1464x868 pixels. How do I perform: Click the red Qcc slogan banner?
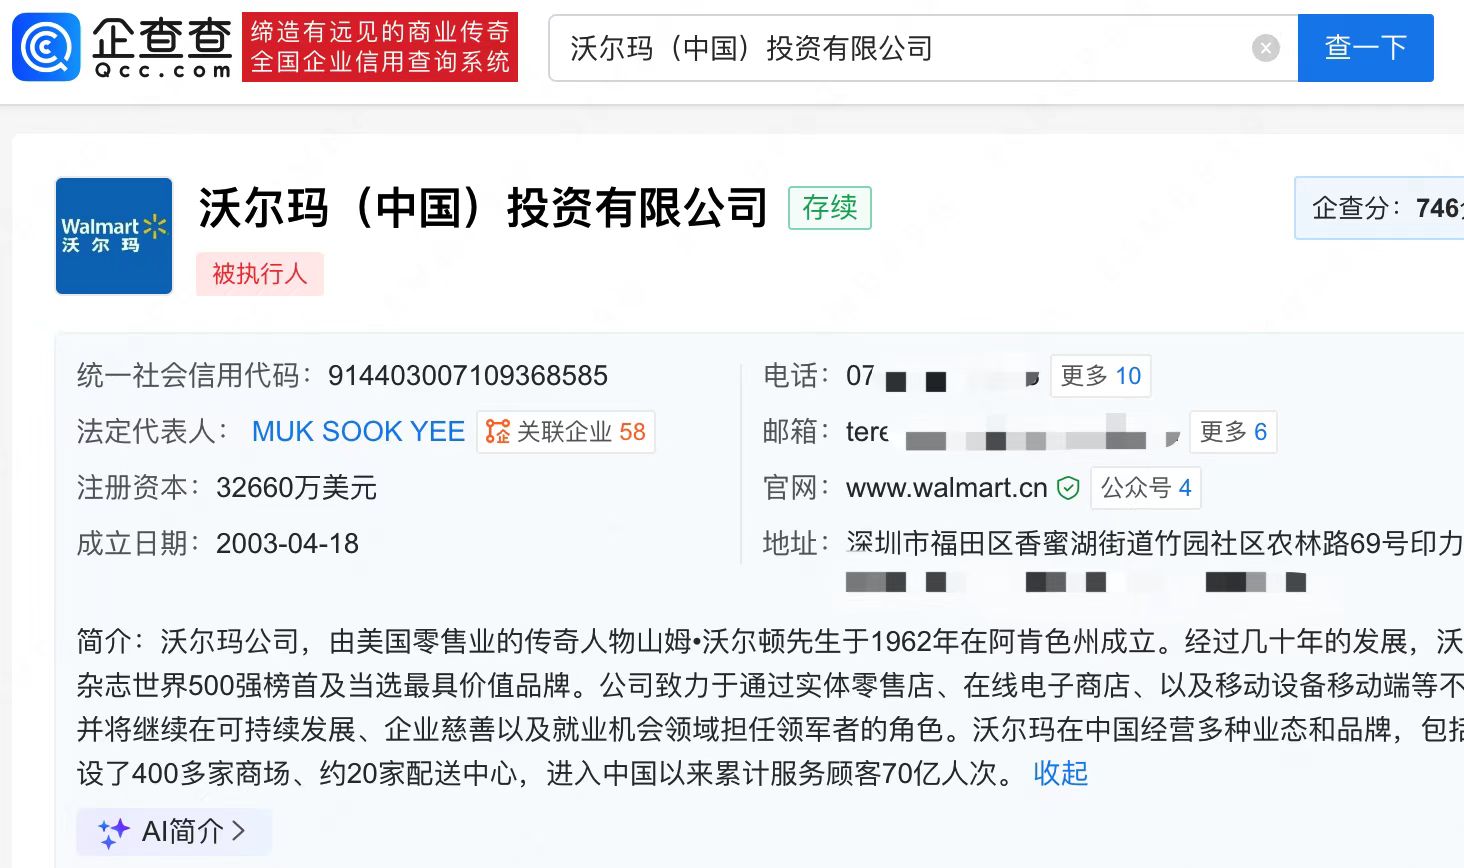click(379, 47)
